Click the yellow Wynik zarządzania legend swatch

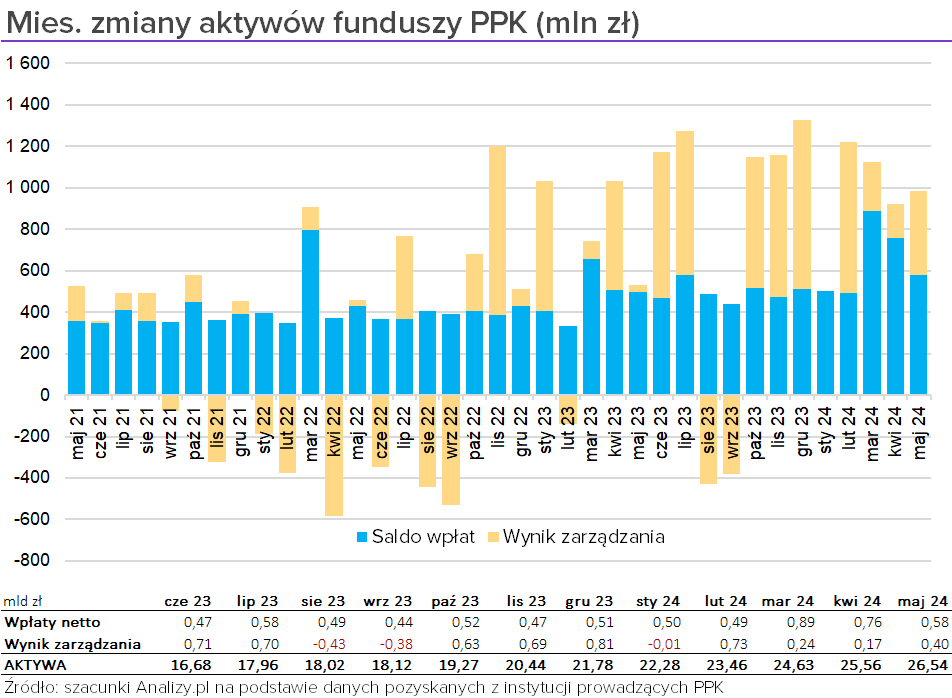coord(492,537)
